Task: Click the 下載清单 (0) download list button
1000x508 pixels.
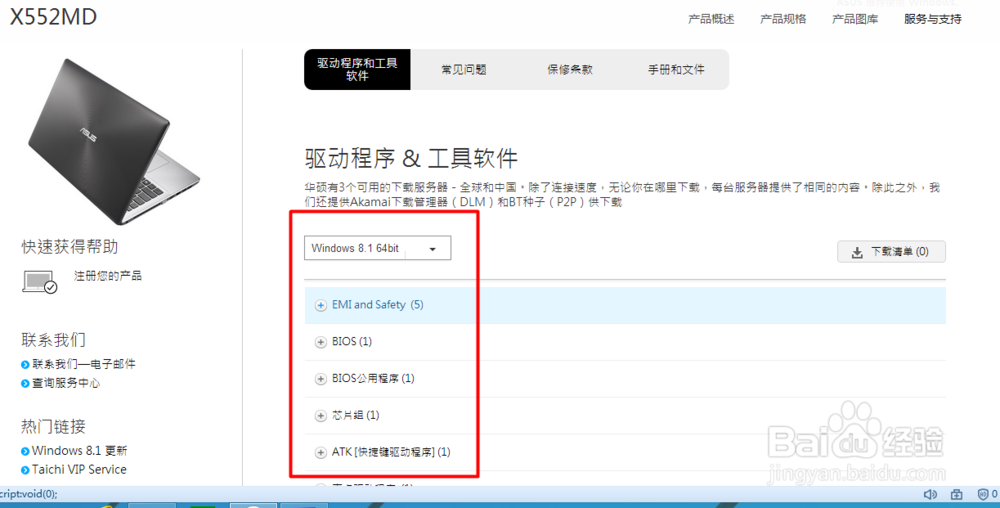Action: coord(891,252)
